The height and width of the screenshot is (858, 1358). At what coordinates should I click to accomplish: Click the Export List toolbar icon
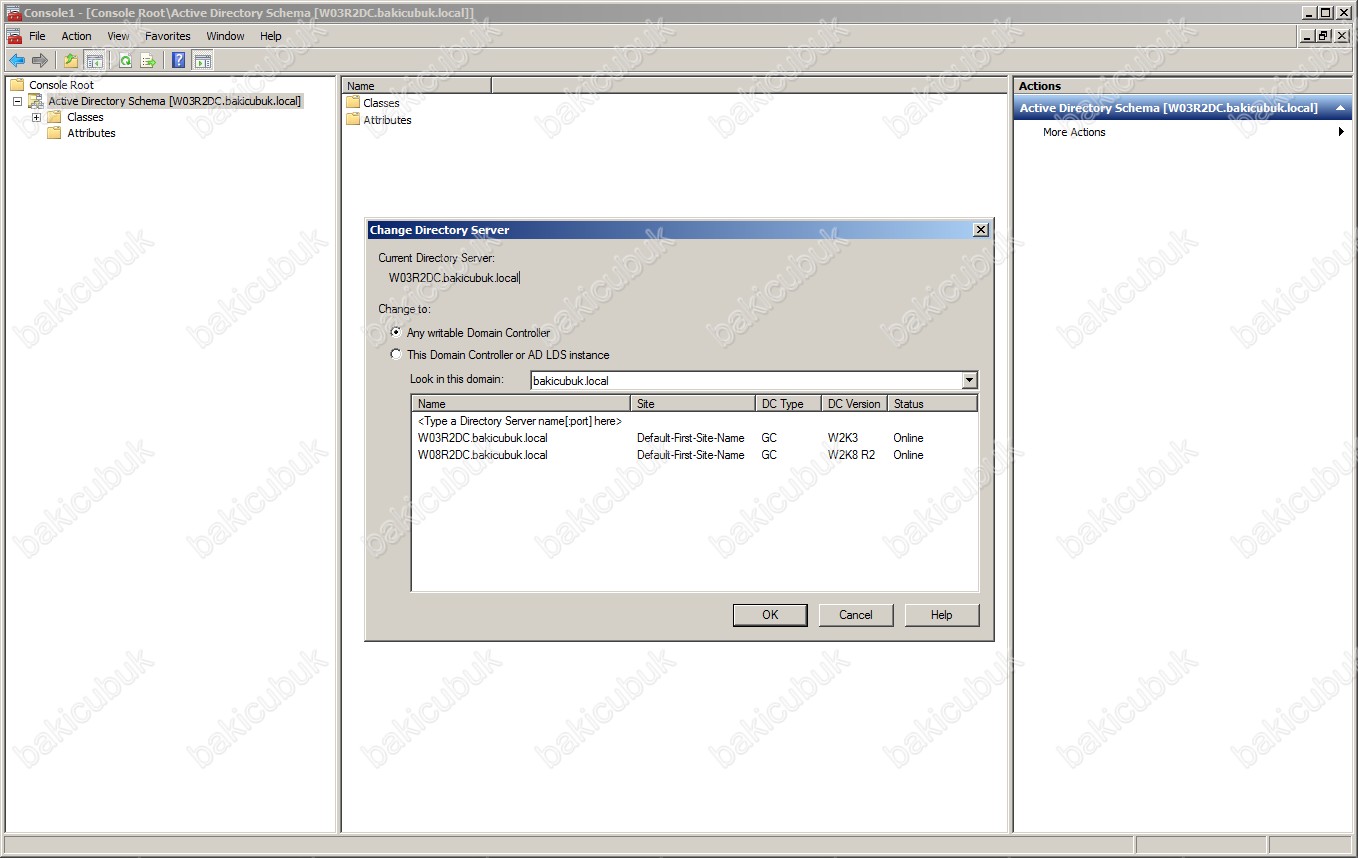pyautogui.click(x=148, y=61)
